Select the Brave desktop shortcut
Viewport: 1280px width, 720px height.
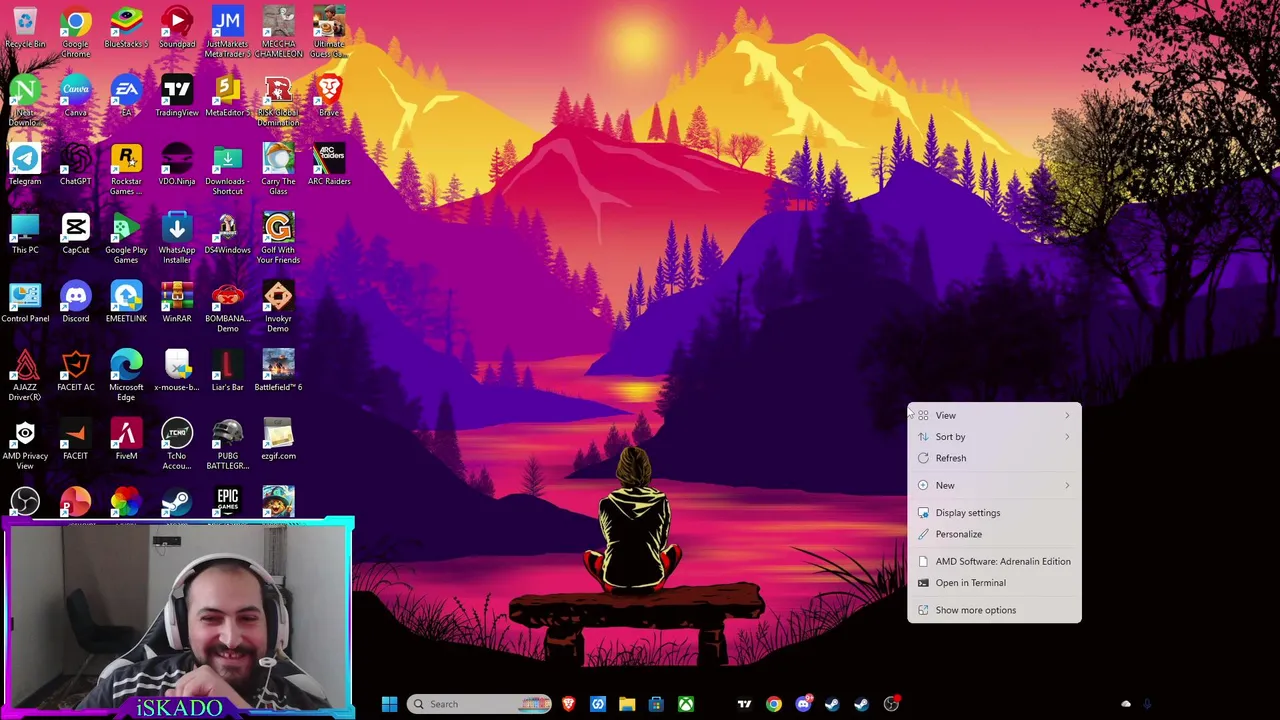coord(329,97)
